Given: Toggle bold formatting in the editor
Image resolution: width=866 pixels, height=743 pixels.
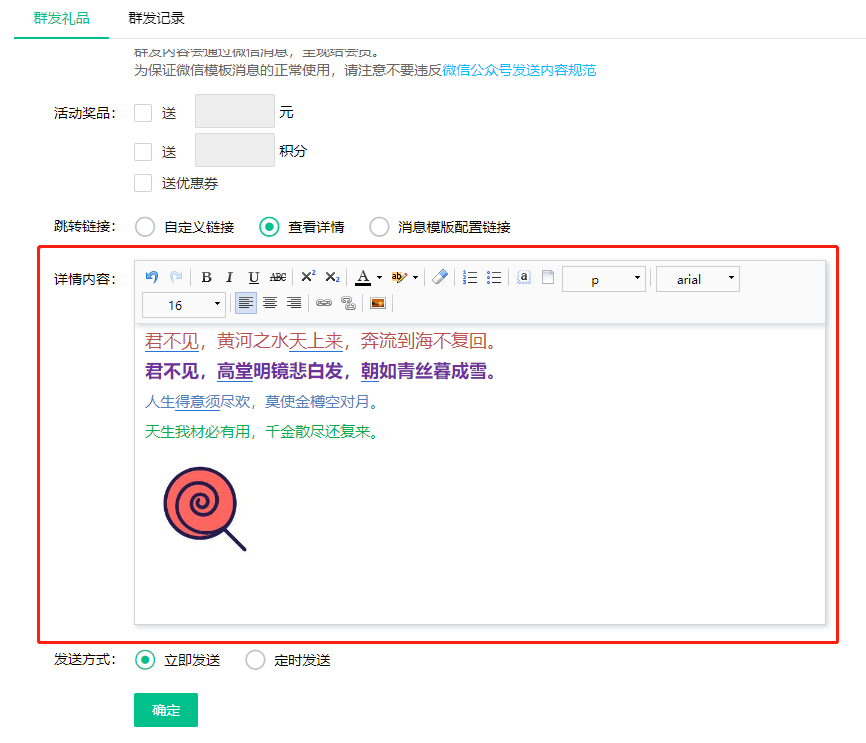Looking at the screenshot, I should (205, 277).
